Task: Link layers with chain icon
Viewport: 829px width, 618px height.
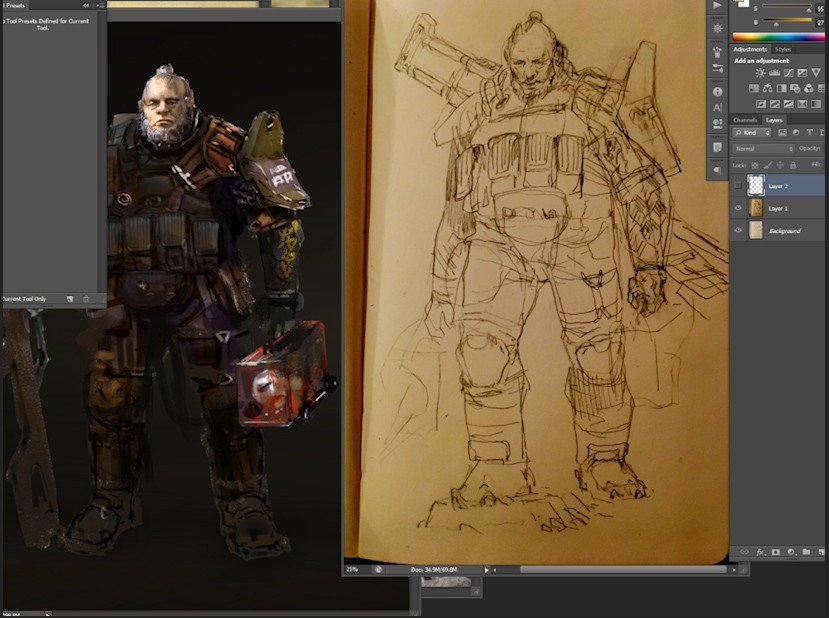Action: [x=744, y=552]
